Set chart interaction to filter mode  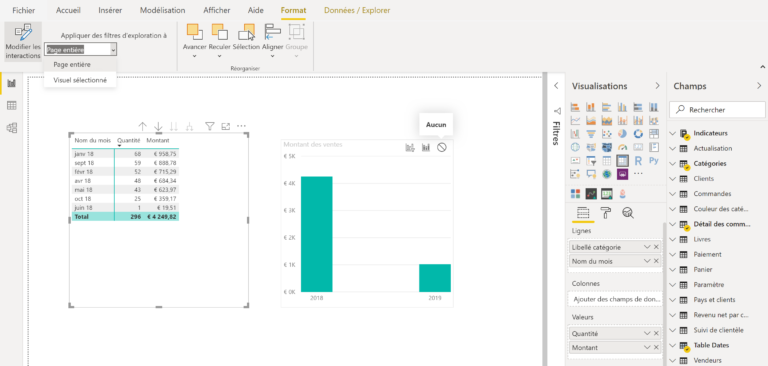[410, 147]
